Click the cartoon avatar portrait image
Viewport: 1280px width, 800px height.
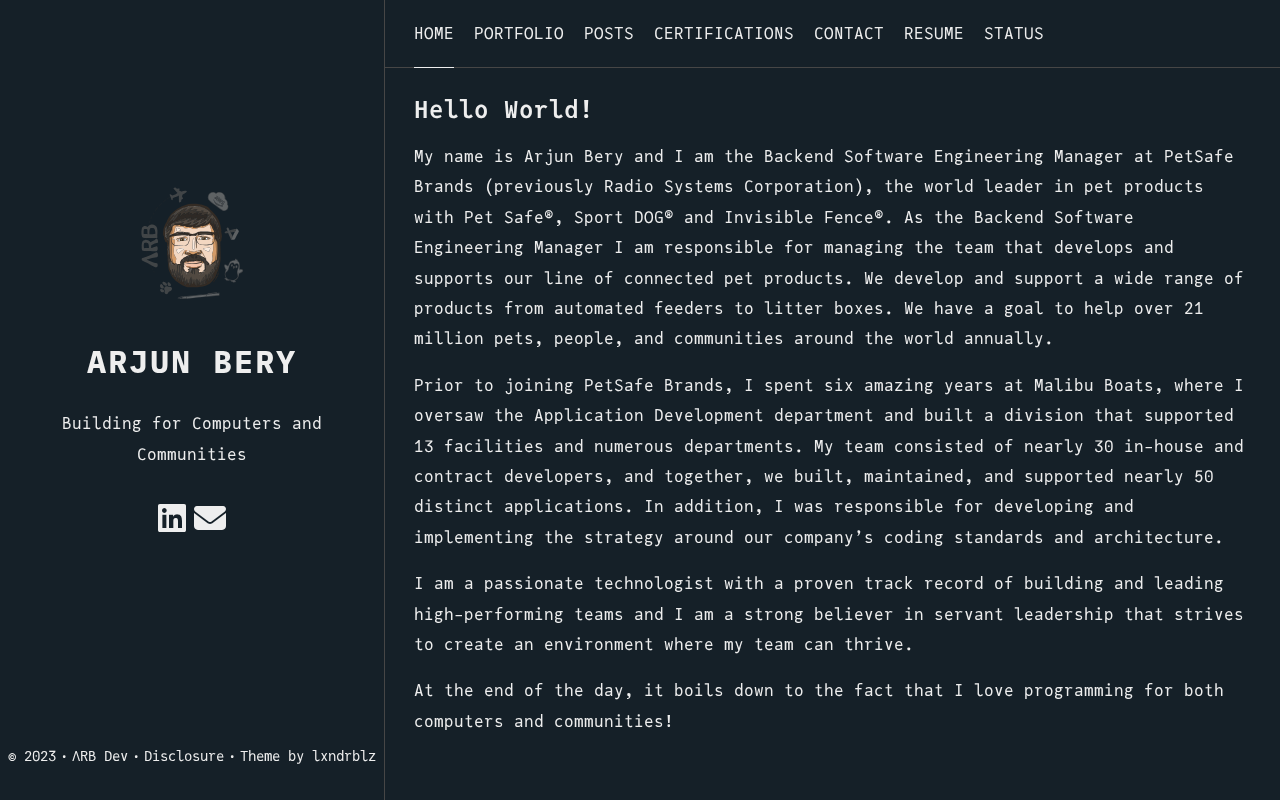pos(192,242)
